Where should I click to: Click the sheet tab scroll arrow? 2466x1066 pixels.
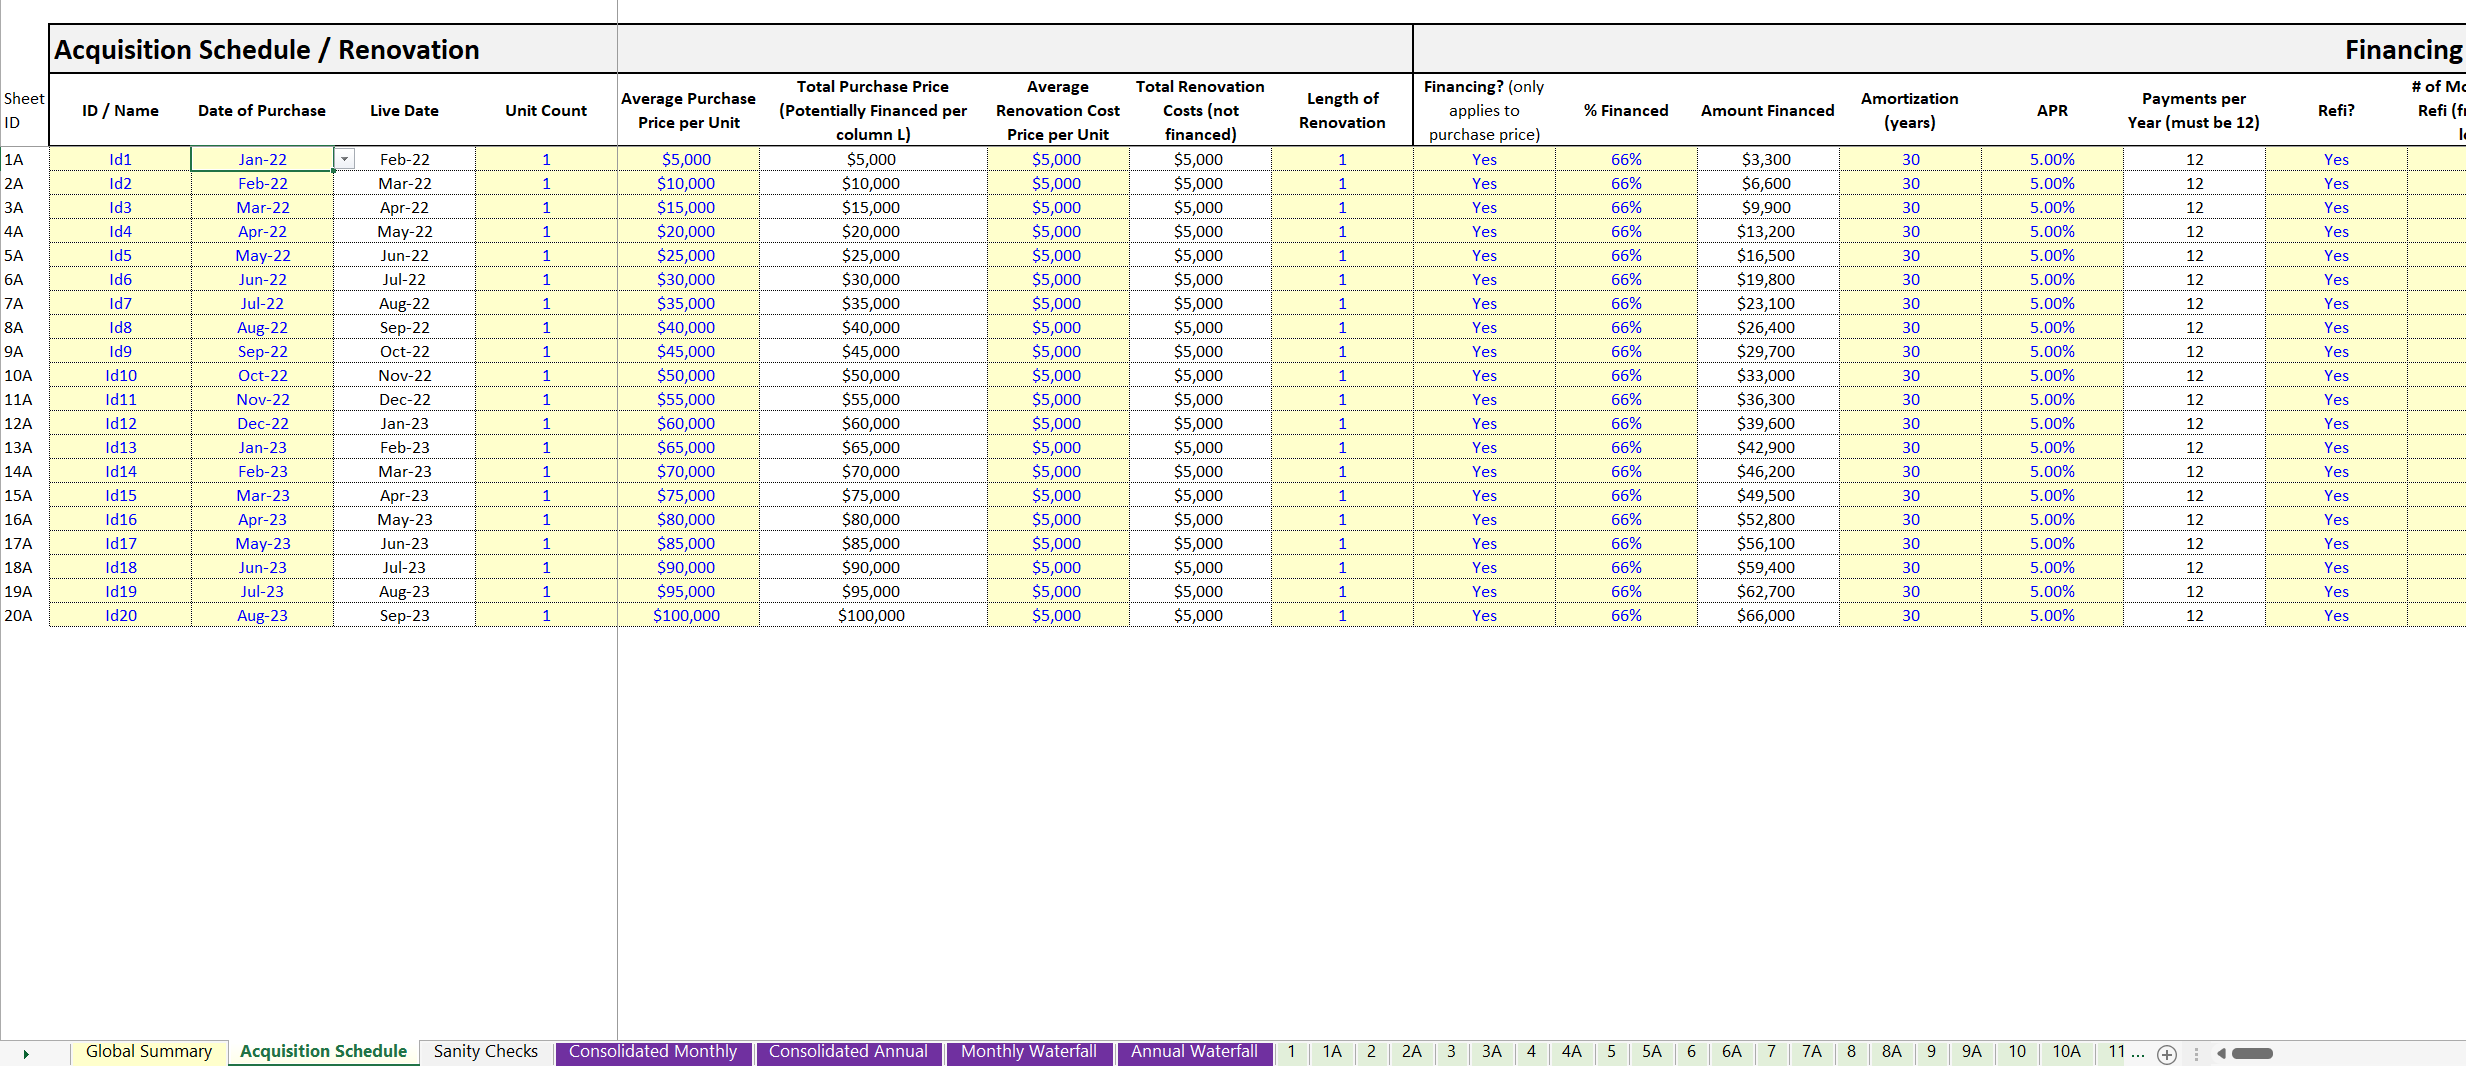point(26,1053)
